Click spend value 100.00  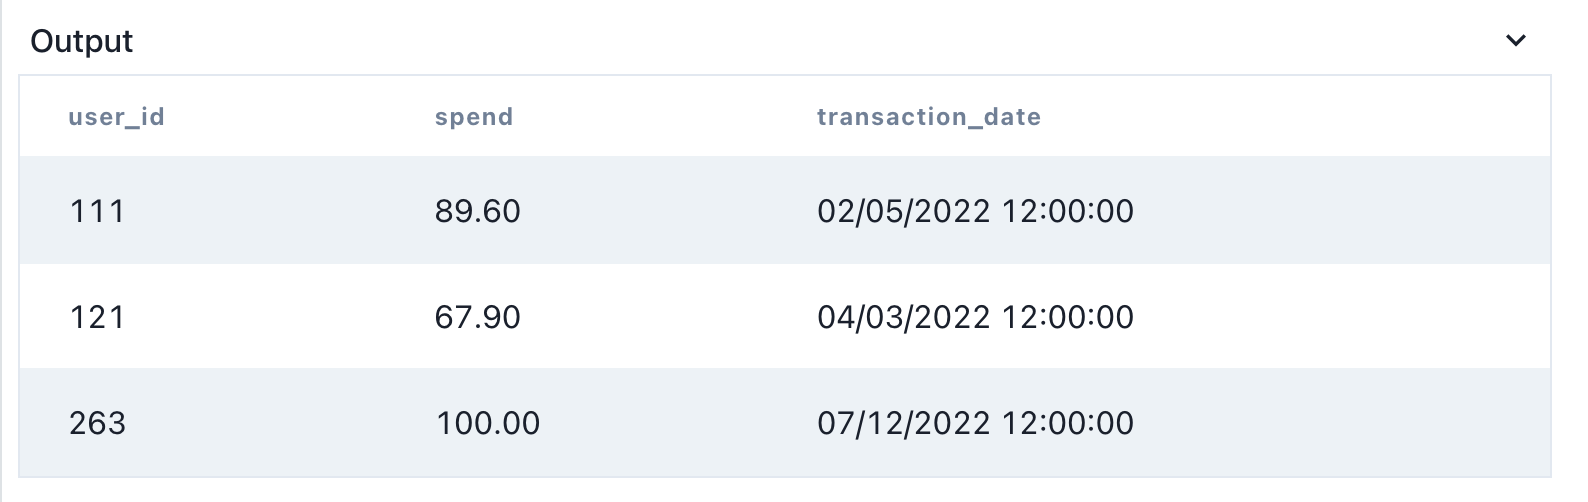coord(488,423)
